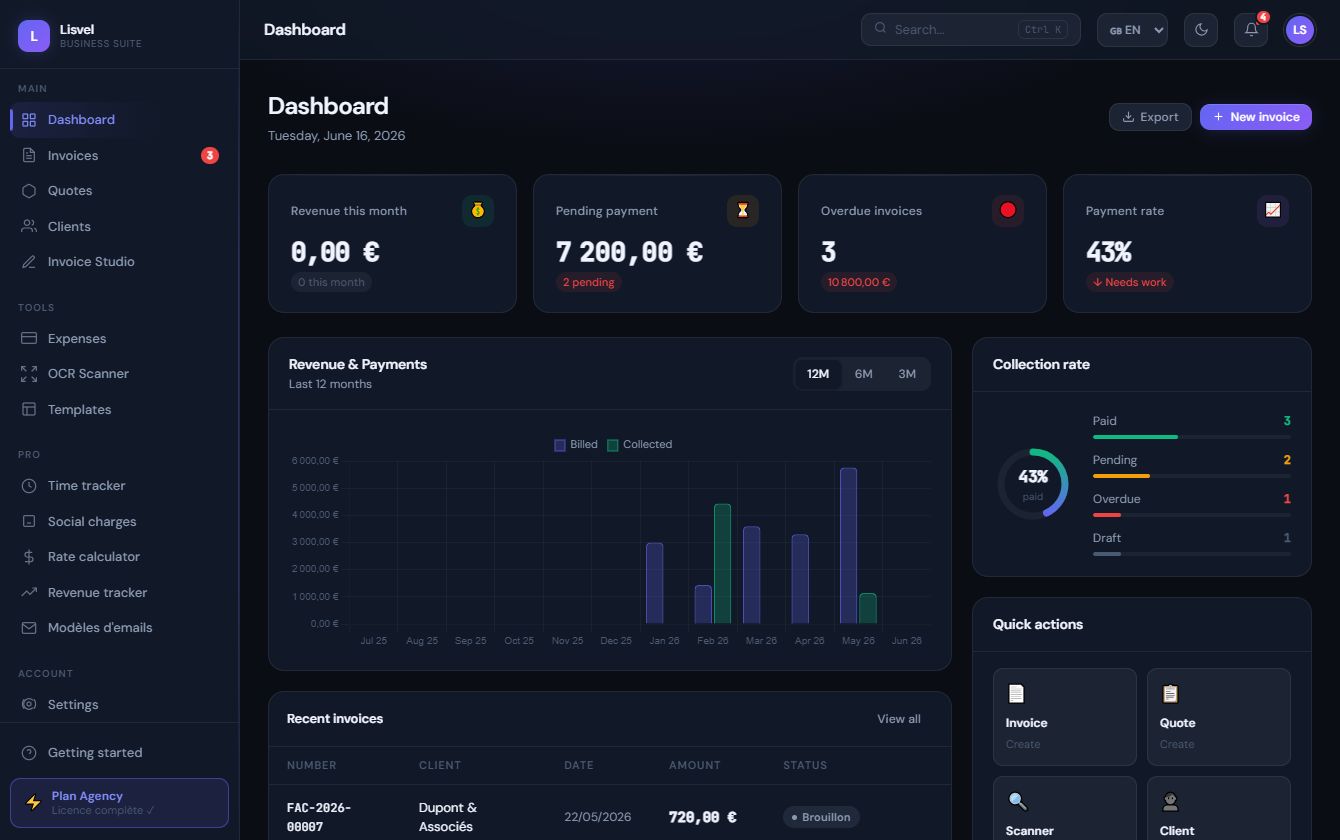Click the red circle icon on the overdue invoices card

point(1008,211)
